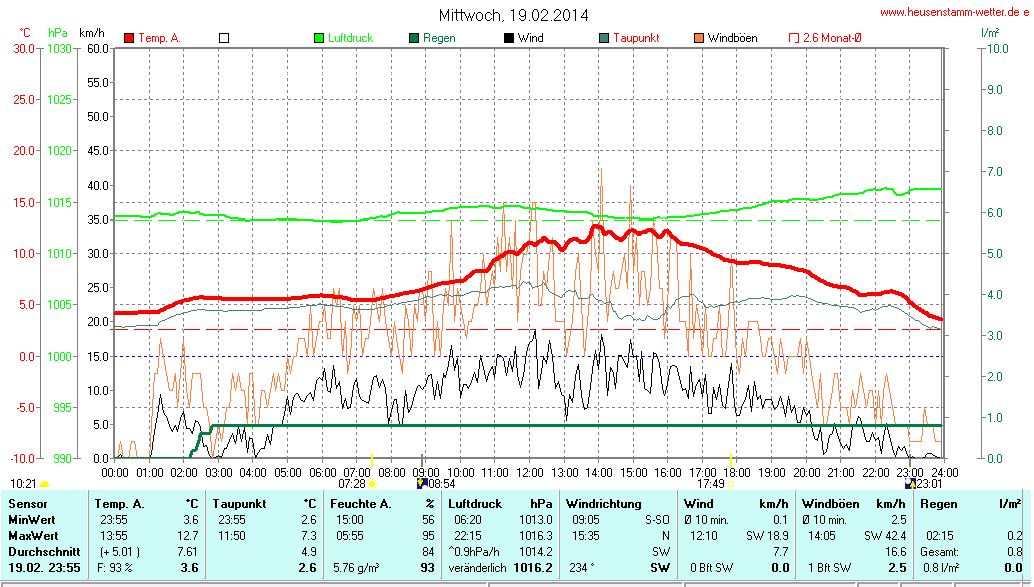Click the Regen l/m² table header

point(971,504)
